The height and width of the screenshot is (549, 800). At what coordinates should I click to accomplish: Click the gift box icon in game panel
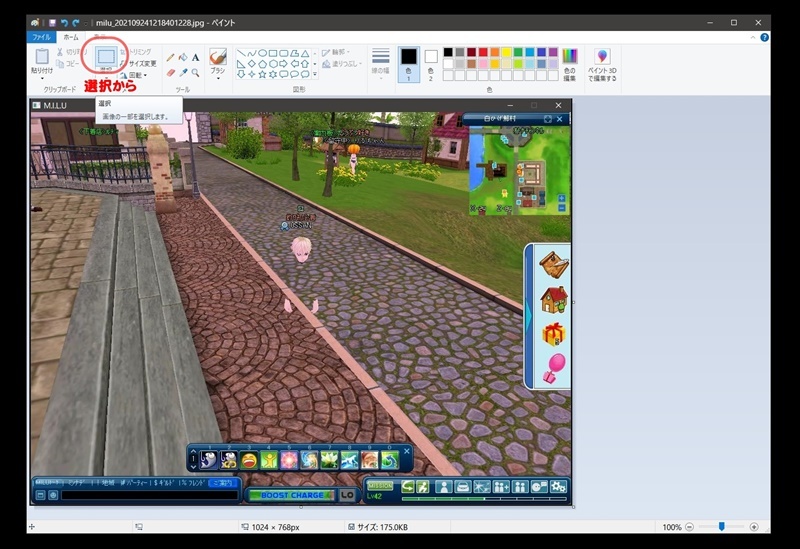pyautogui.click(x=554, y=334)
